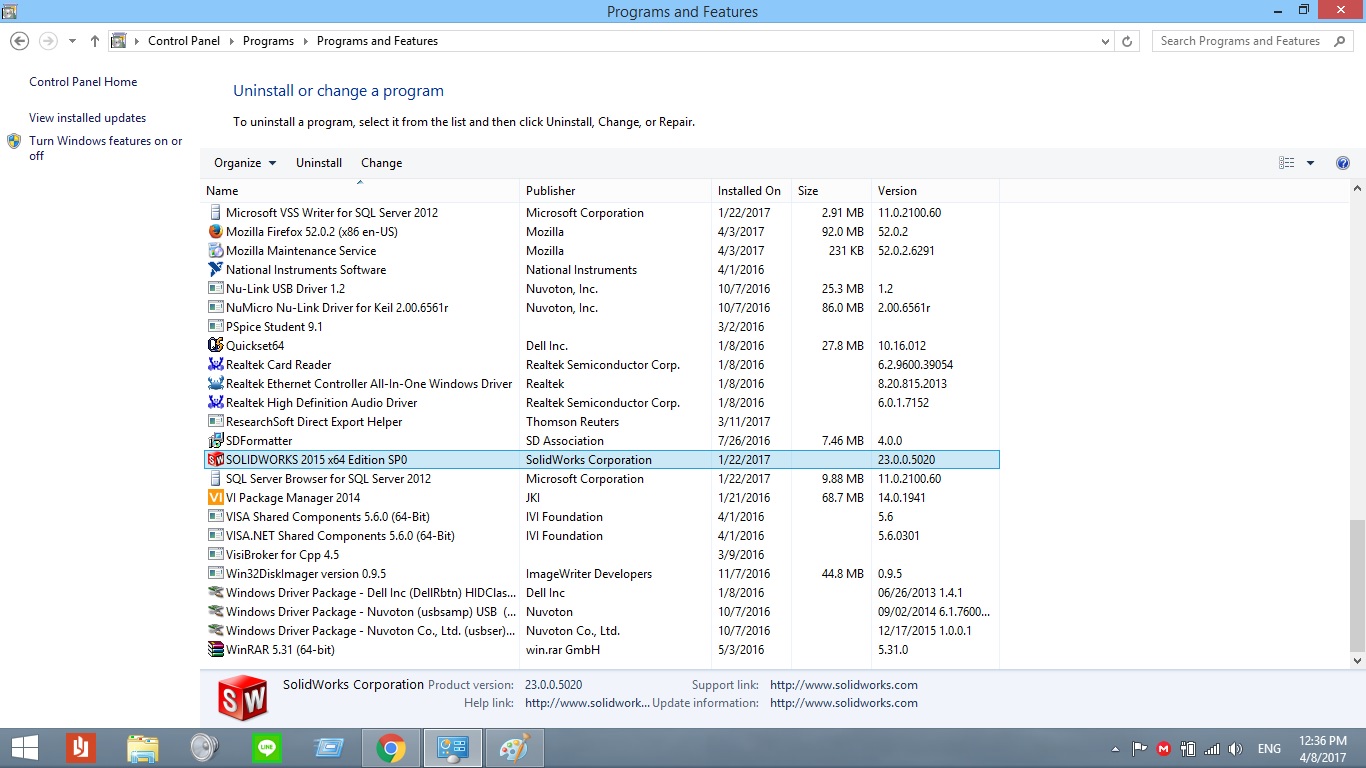Open the Windows Start button
This screenshot has height=768, width=1366.
pos(24,748)
